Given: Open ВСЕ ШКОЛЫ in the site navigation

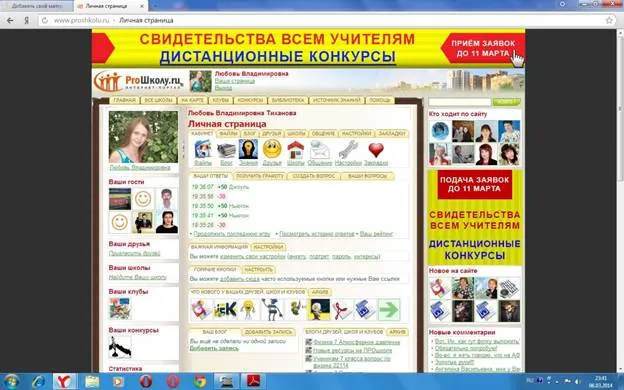Looking at the screenshot, I should pyautogui.click(x=158, y=100).
